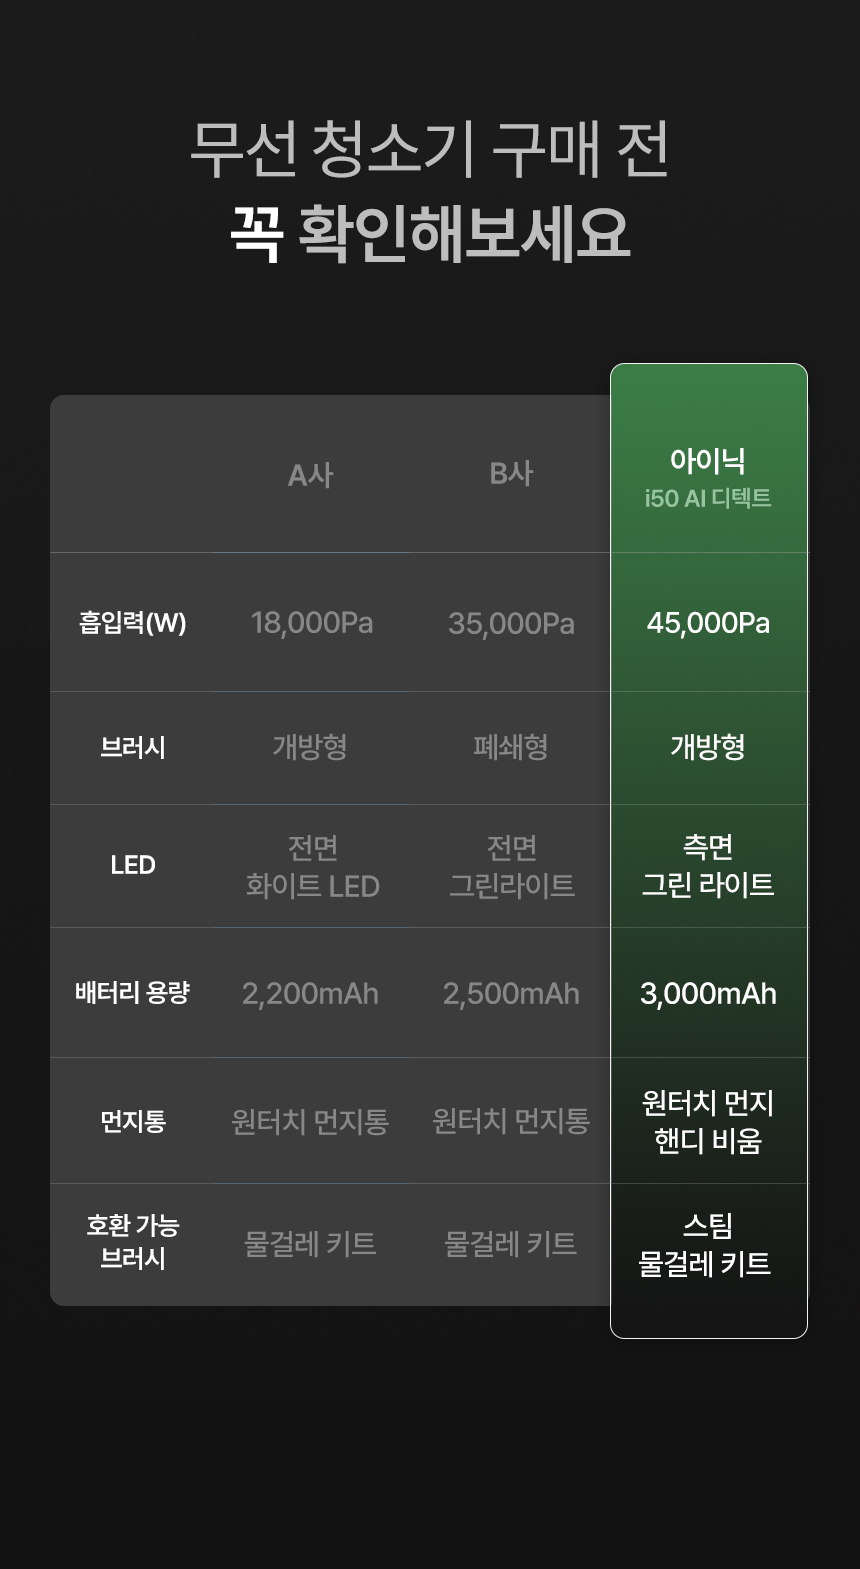Click the 무선 청소기 구매 전 headline

point(429,151)
